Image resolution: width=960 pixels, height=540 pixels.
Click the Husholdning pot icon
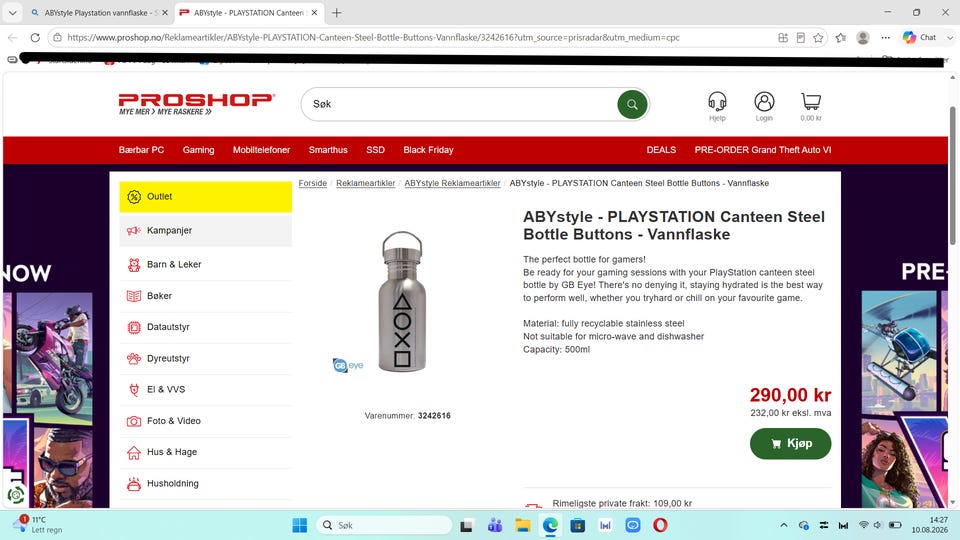[133, 484]
